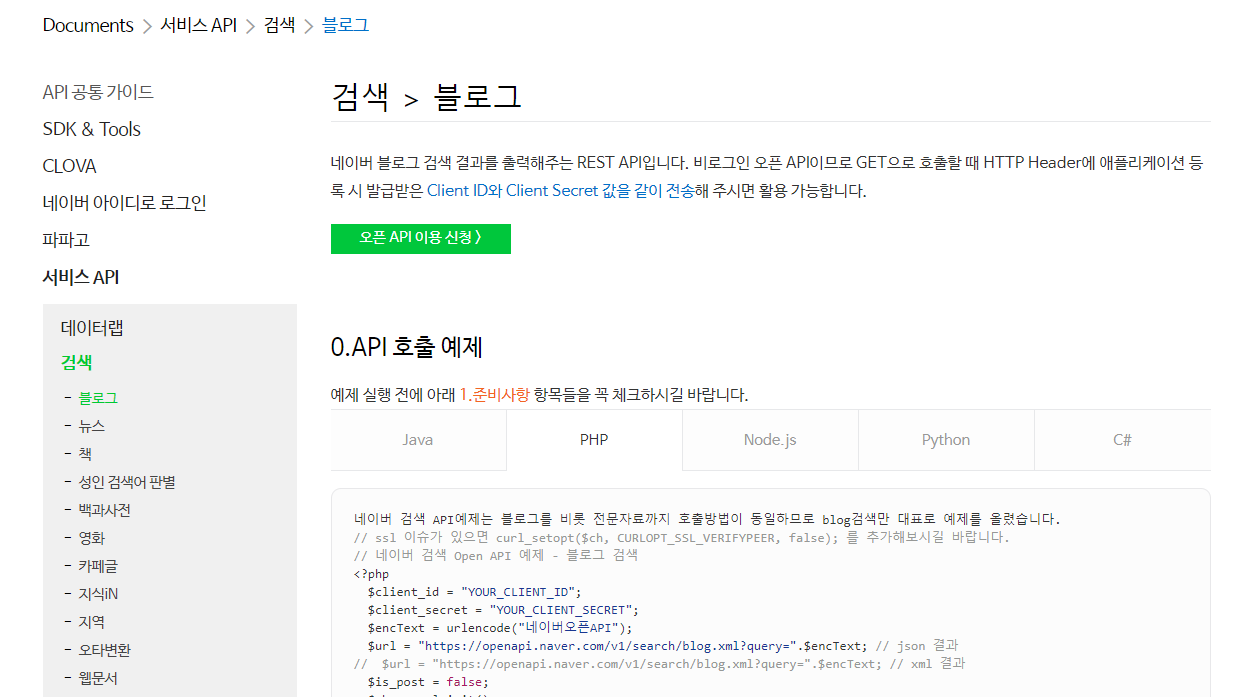Switch to Java code tab
Screen dimensions: 1237x697
[418, 440]
